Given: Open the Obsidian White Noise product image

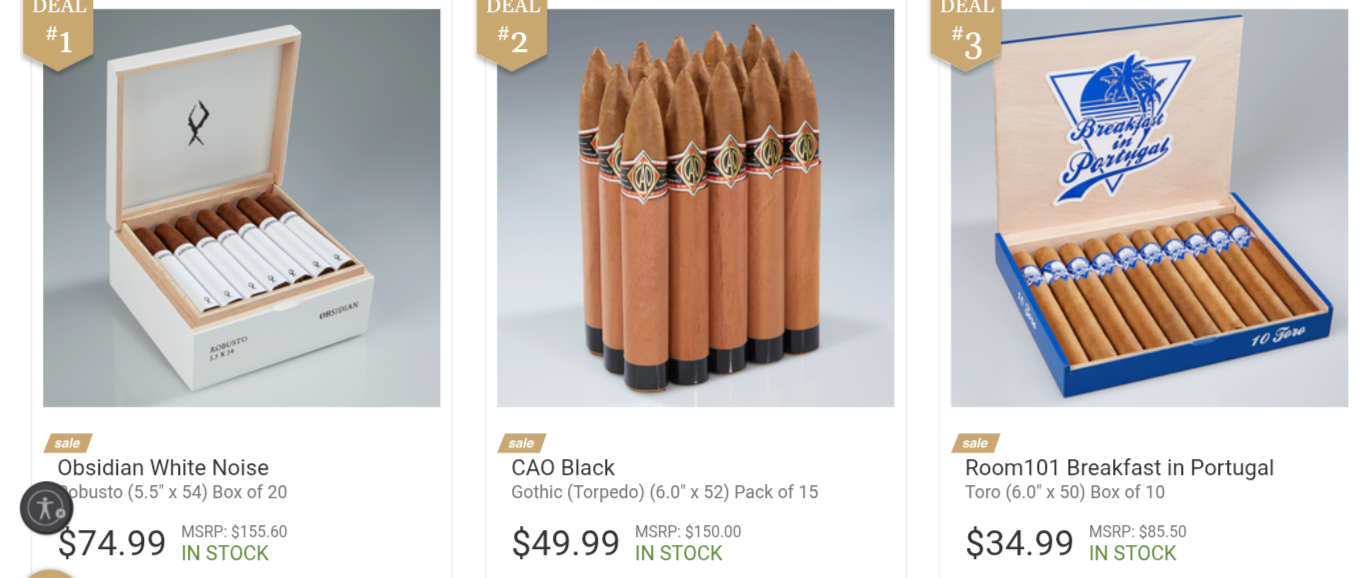Looking at the screenshot, I should pyautogui.click(x=242, y=208).
